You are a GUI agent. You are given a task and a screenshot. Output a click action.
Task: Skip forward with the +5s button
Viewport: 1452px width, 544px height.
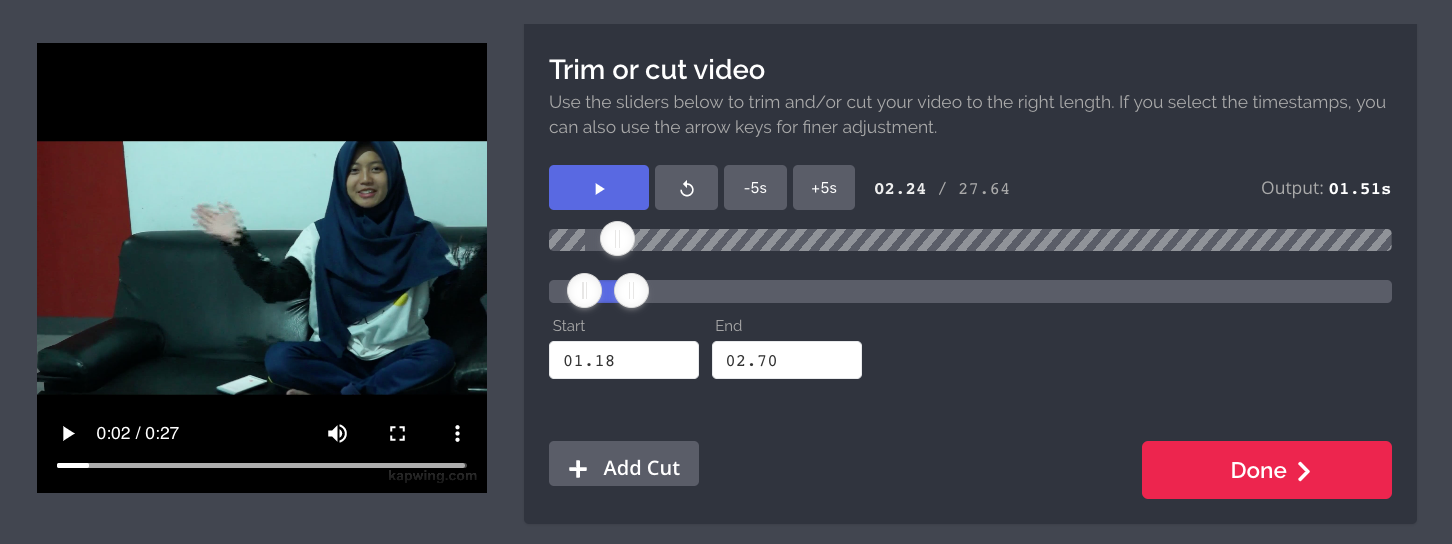tap(824, 188)
